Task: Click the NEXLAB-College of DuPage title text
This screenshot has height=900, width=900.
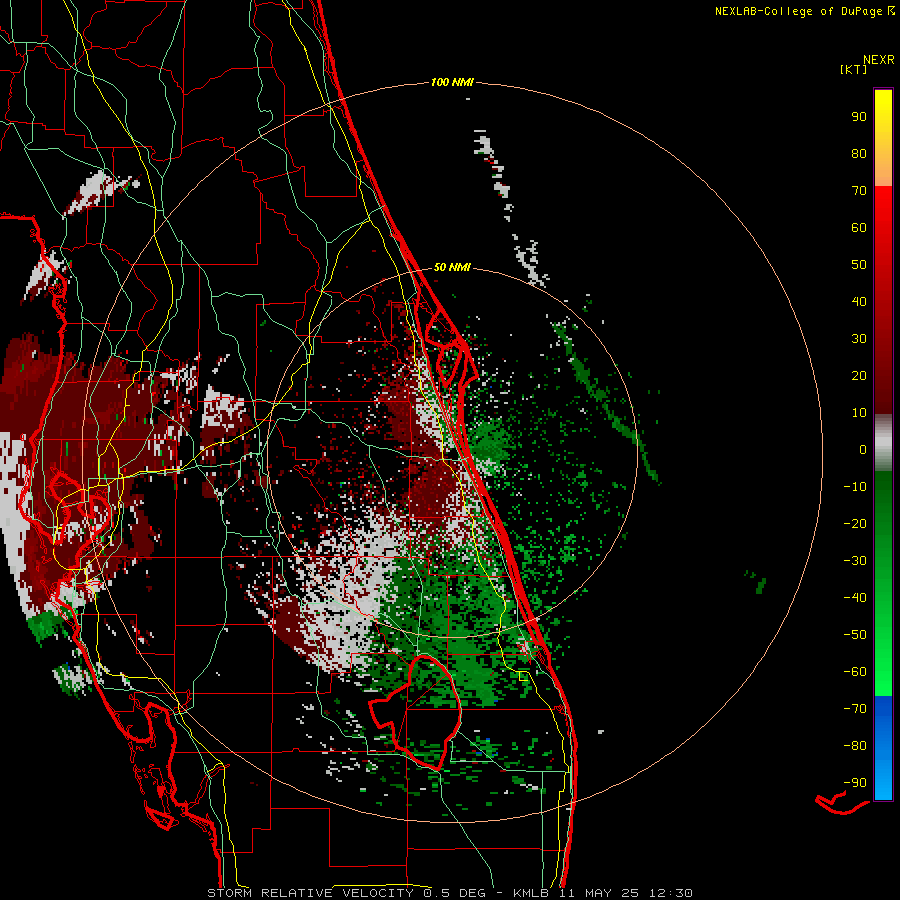Action: 798,11
